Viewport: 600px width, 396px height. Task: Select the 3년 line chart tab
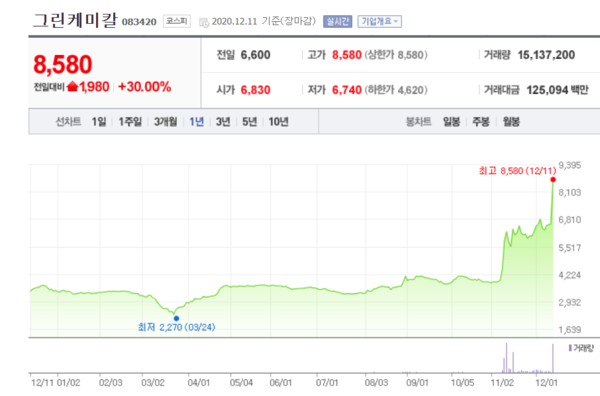[x=223, y=122]
